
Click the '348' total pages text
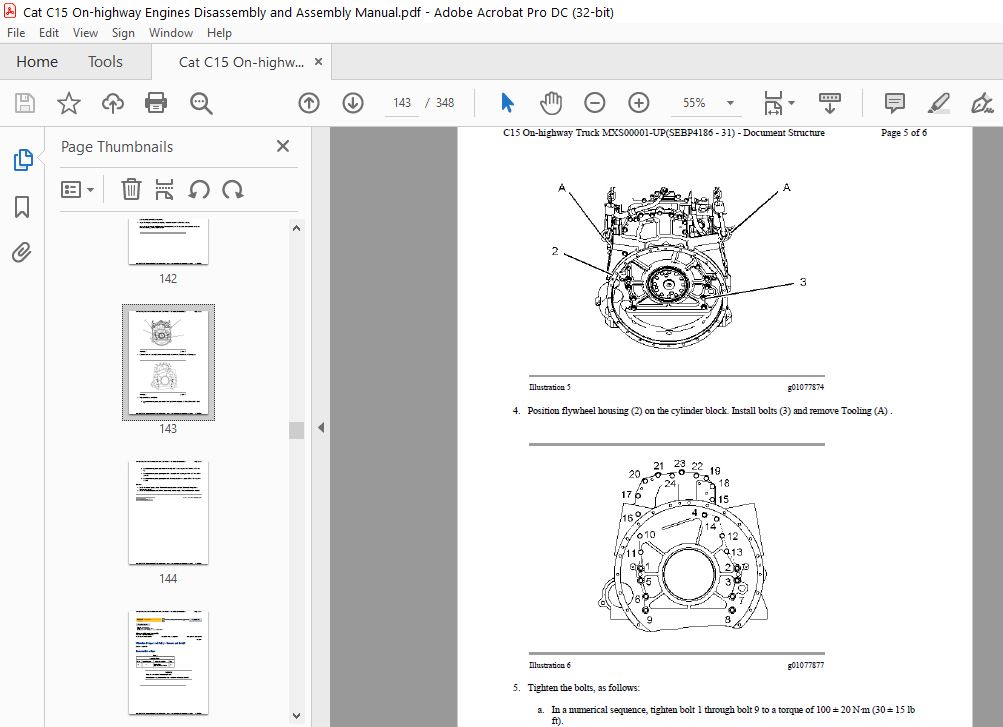[x=445, y=103]
